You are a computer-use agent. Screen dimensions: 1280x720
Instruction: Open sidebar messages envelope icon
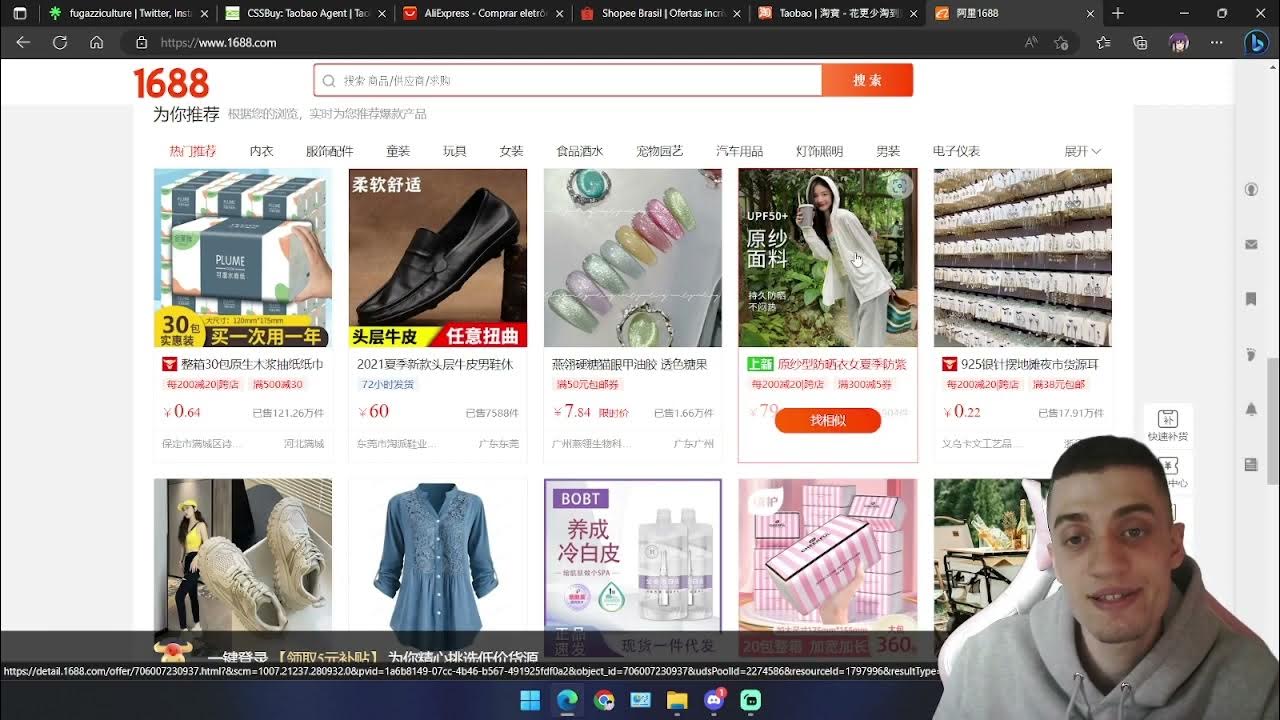1251,244
